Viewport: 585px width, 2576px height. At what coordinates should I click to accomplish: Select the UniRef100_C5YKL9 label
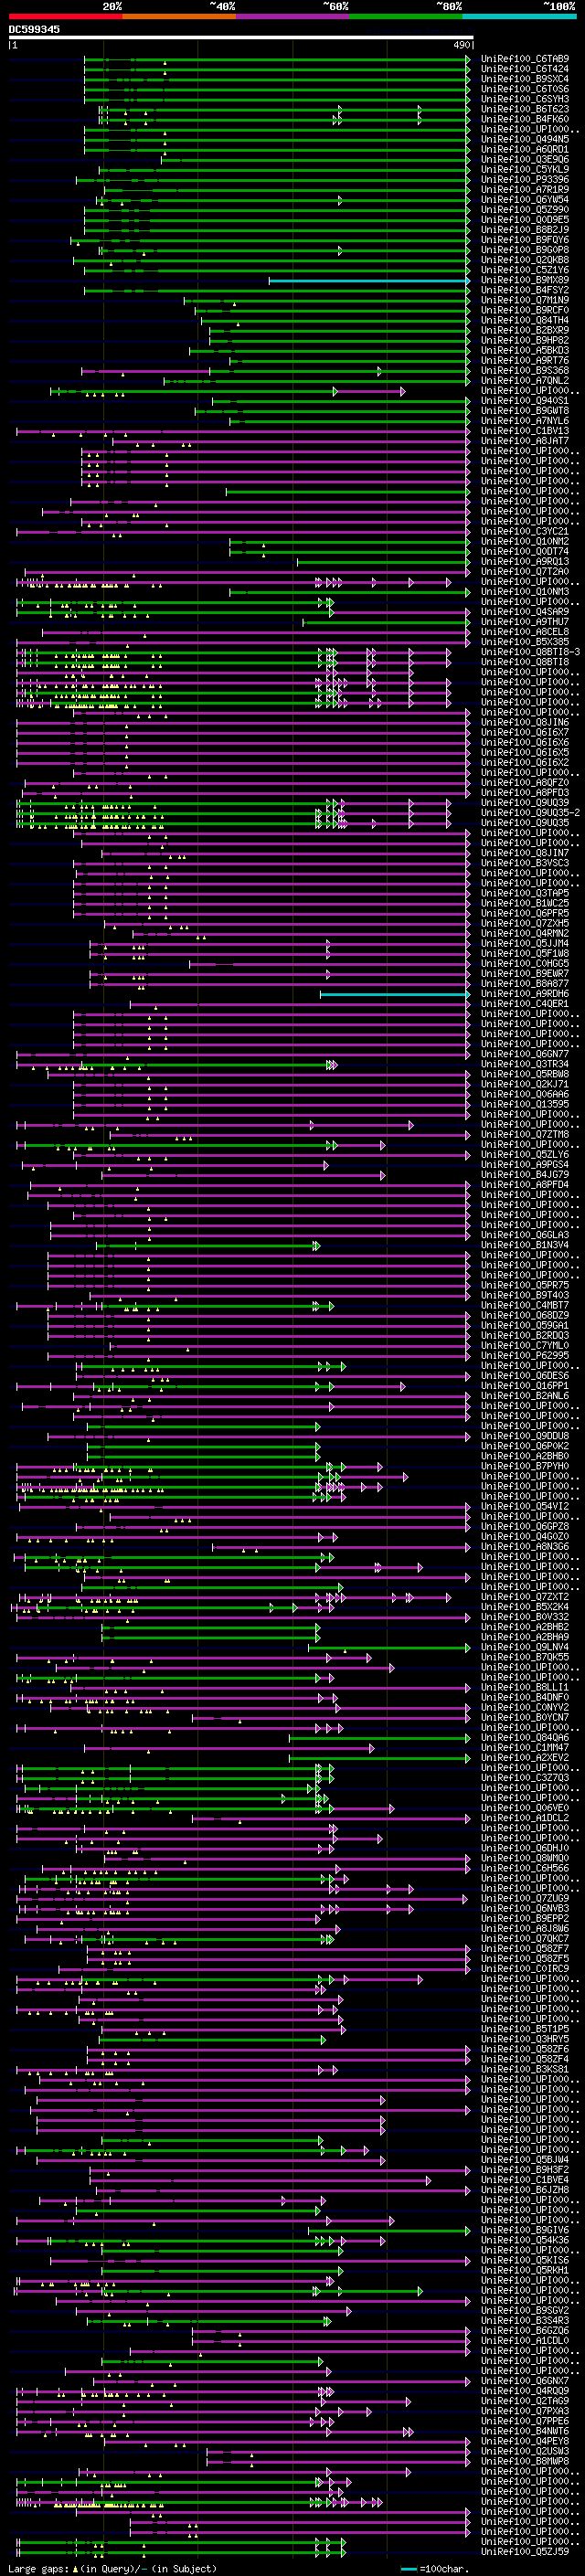[x=525, y=169]
